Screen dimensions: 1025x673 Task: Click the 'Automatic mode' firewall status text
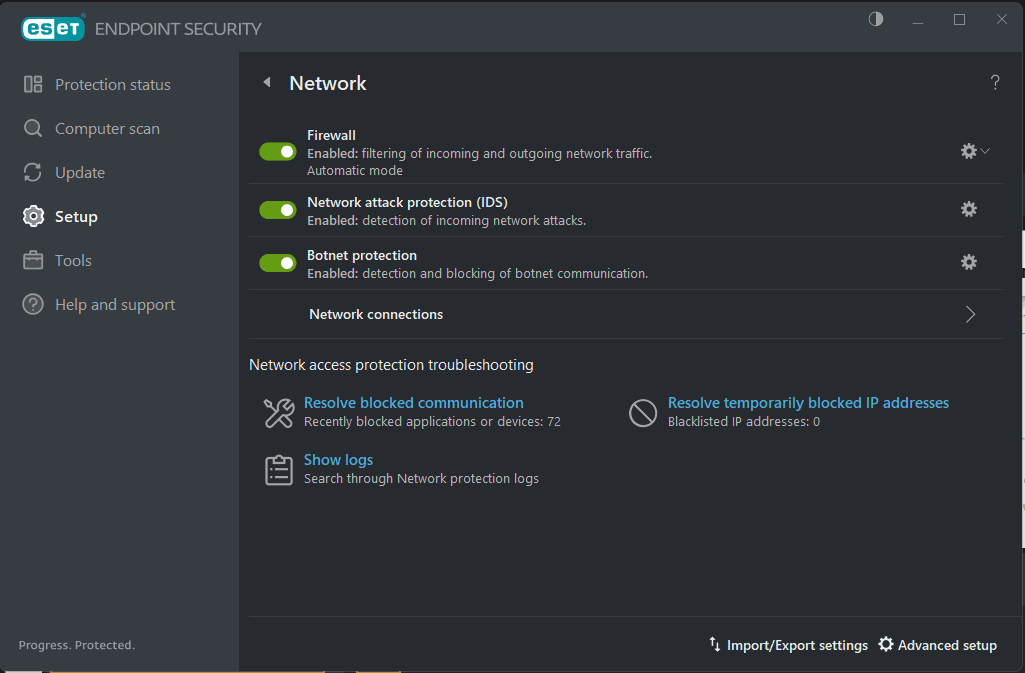355,171
